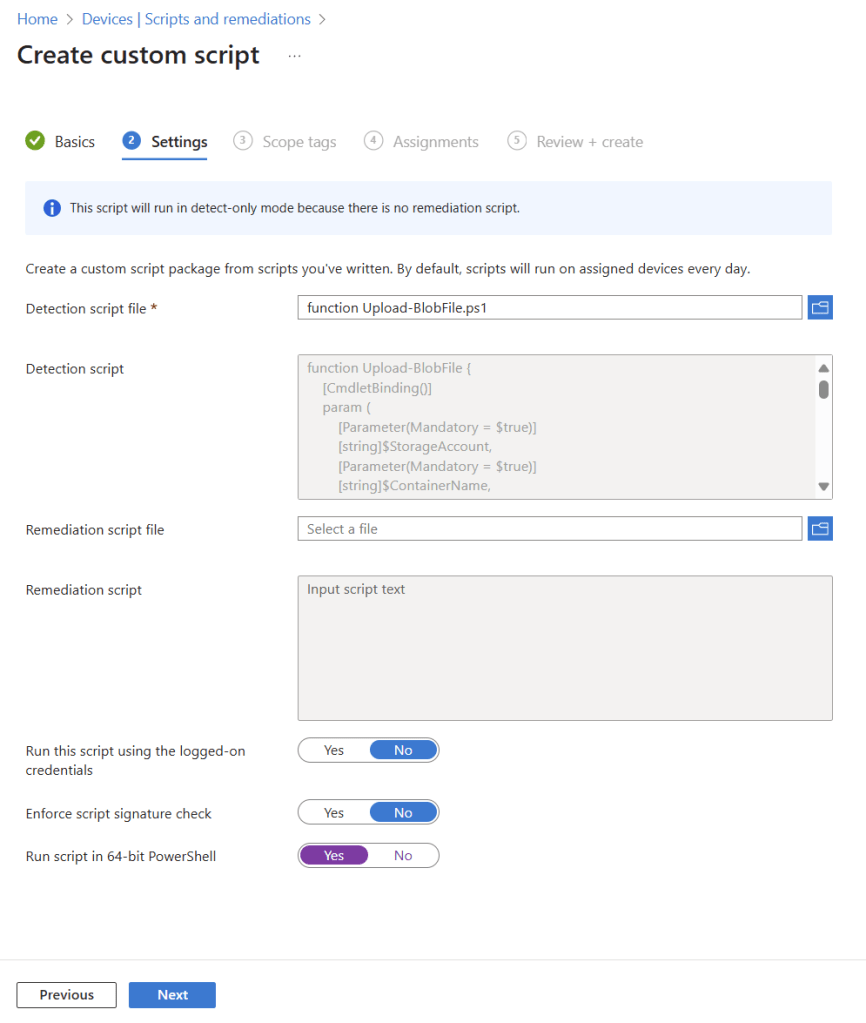Jump to the Assignments step

click(435, 142)
